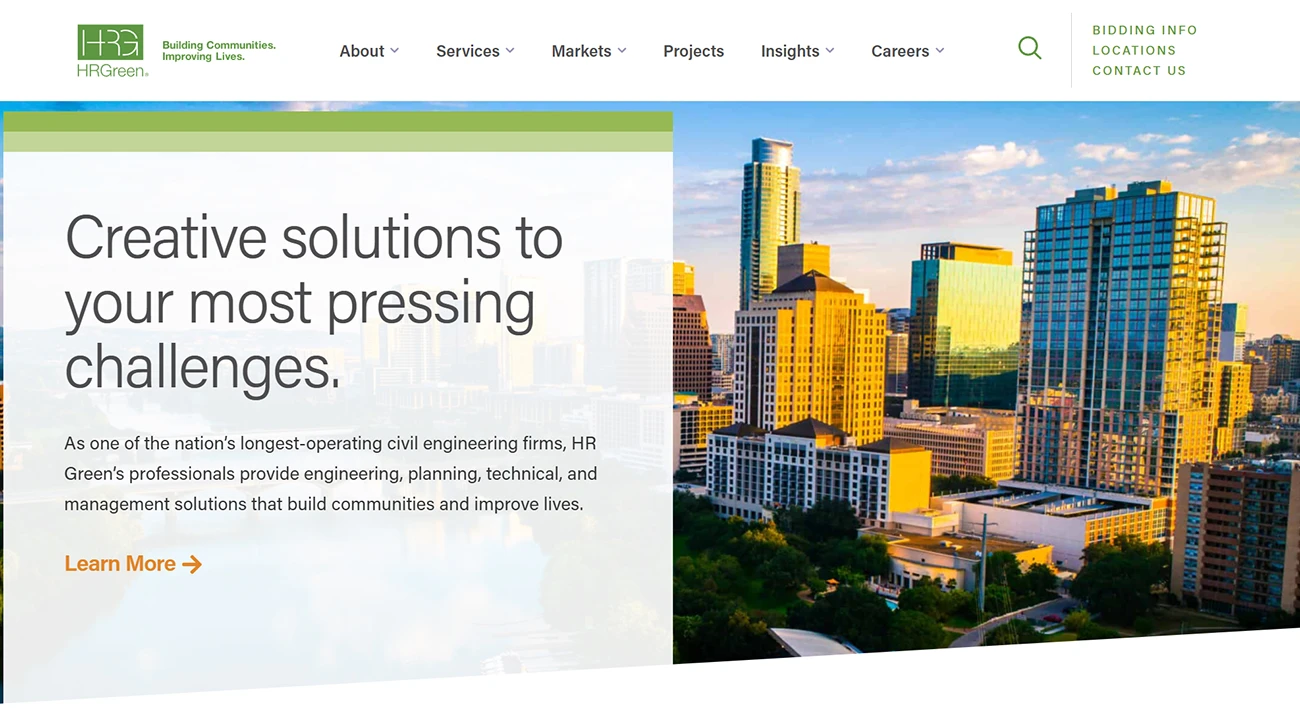The image size is (1300, 720).
Task: Open the Careers dropdown chevron
Action: (939, 50)
